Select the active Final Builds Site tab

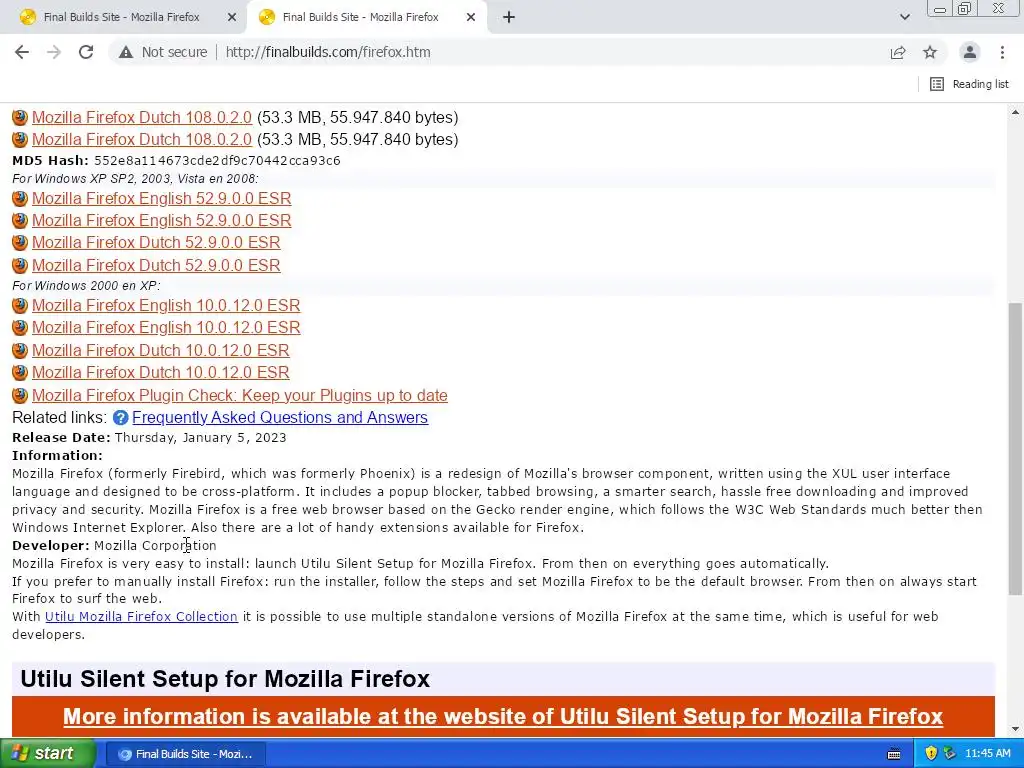click(360, 17)
